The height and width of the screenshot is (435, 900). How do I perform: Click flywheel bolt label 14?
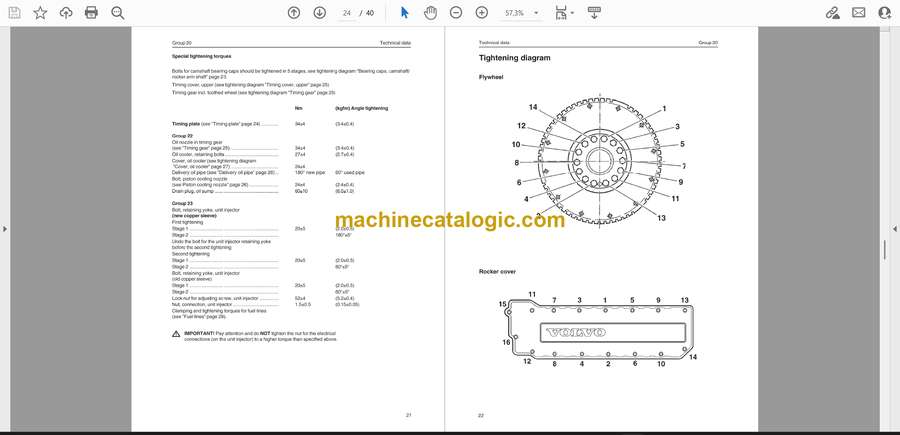click(x=533, y=107)
